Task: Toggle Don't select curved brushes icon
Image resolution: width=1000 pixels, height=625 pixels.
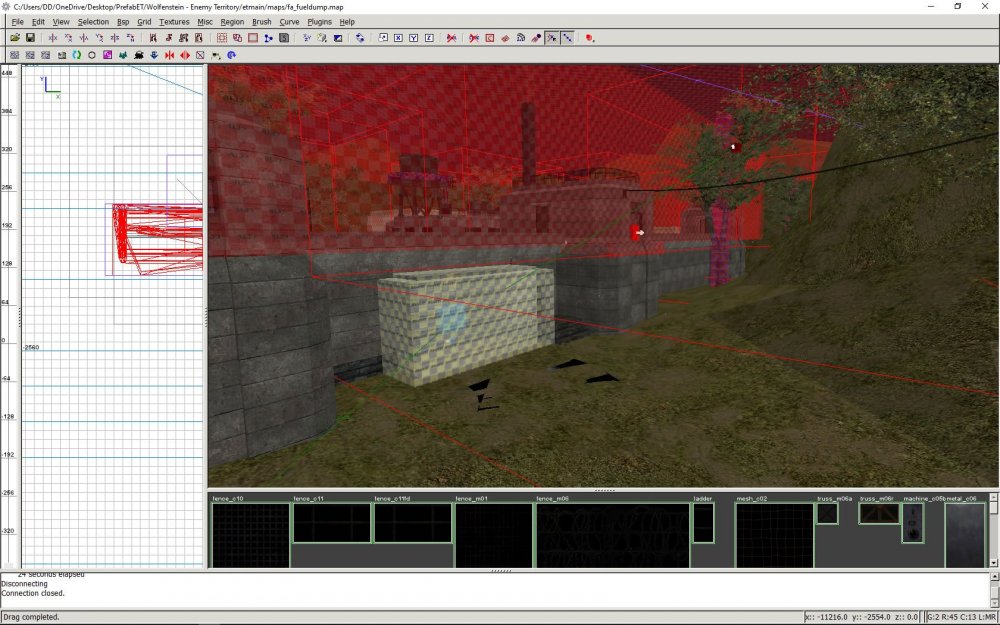Action: tap(474, 38)
